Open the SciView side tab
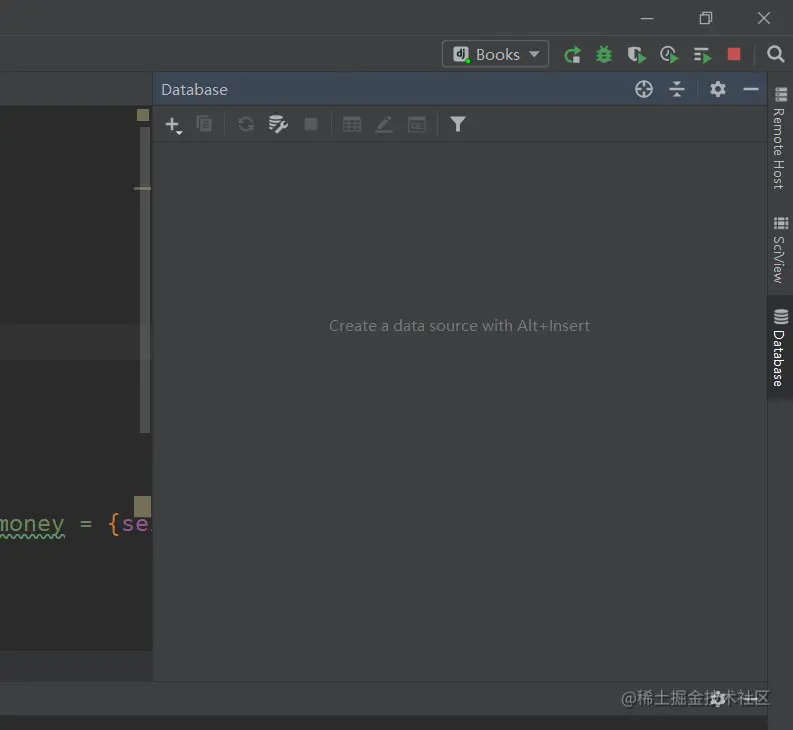The image size is (793, 730). click(x=780, y=249)
